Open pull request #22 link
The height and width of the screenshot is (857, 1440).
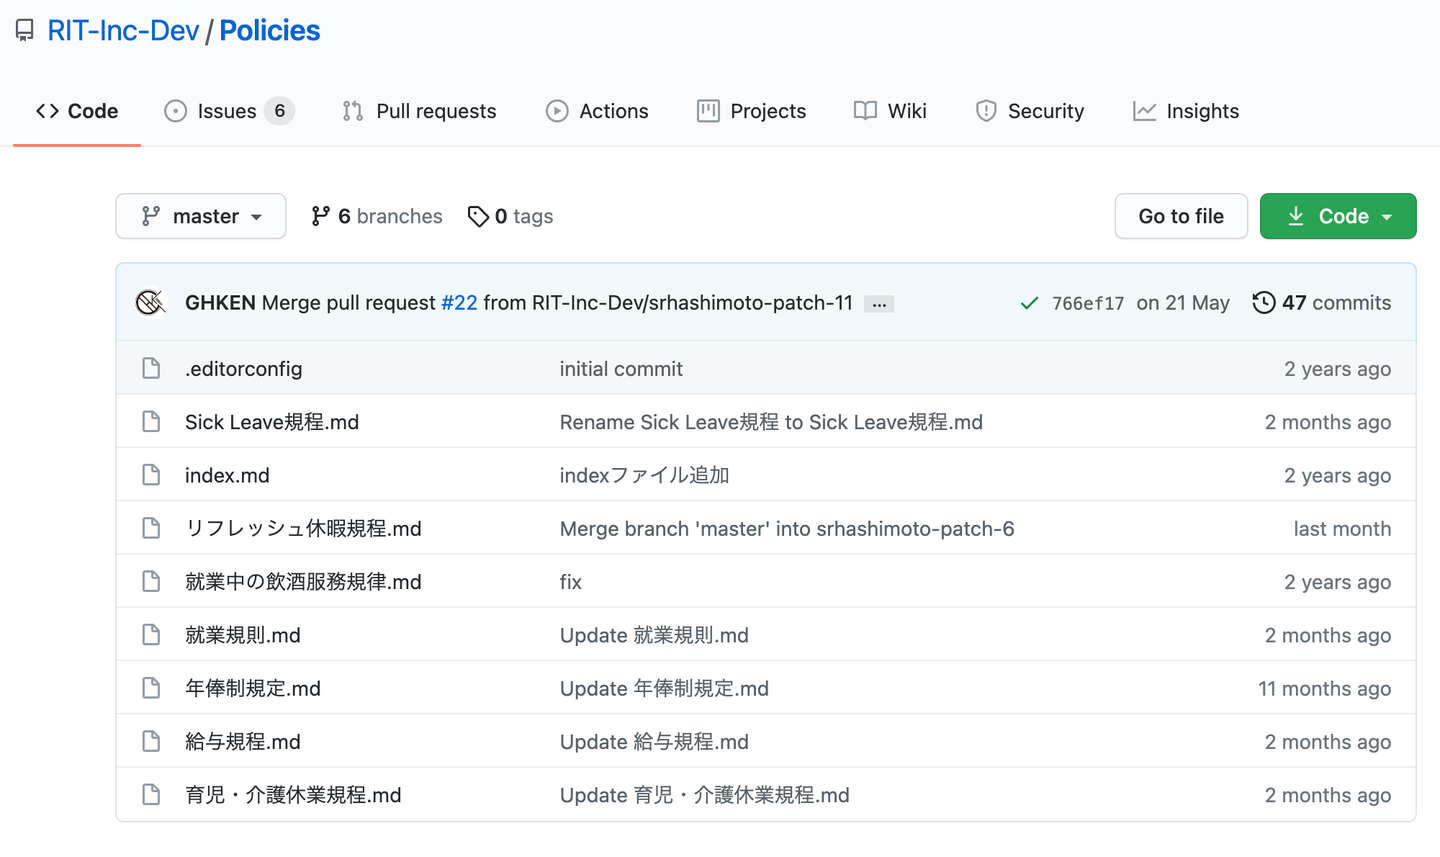459,302
